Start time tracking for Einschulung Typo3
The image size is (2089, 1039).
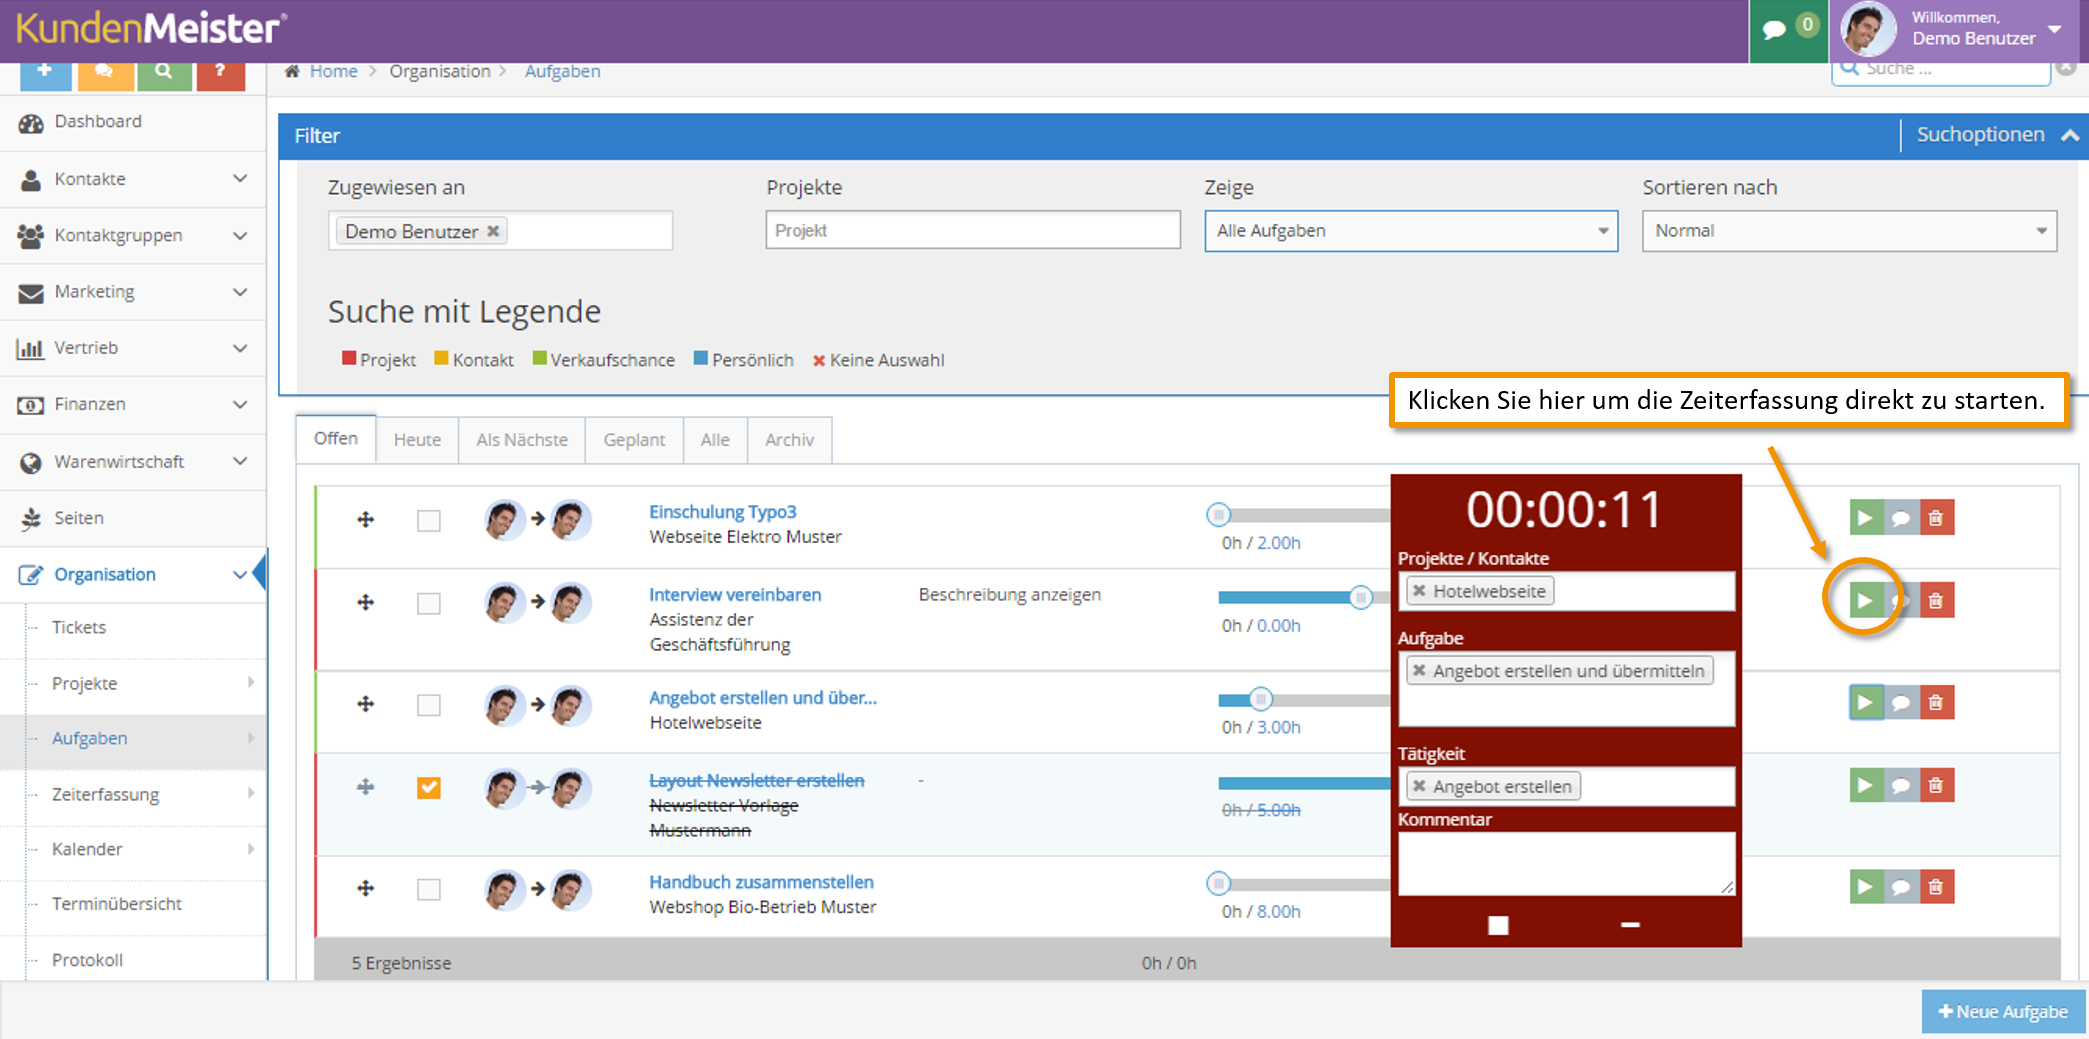tap(1866, 518)
